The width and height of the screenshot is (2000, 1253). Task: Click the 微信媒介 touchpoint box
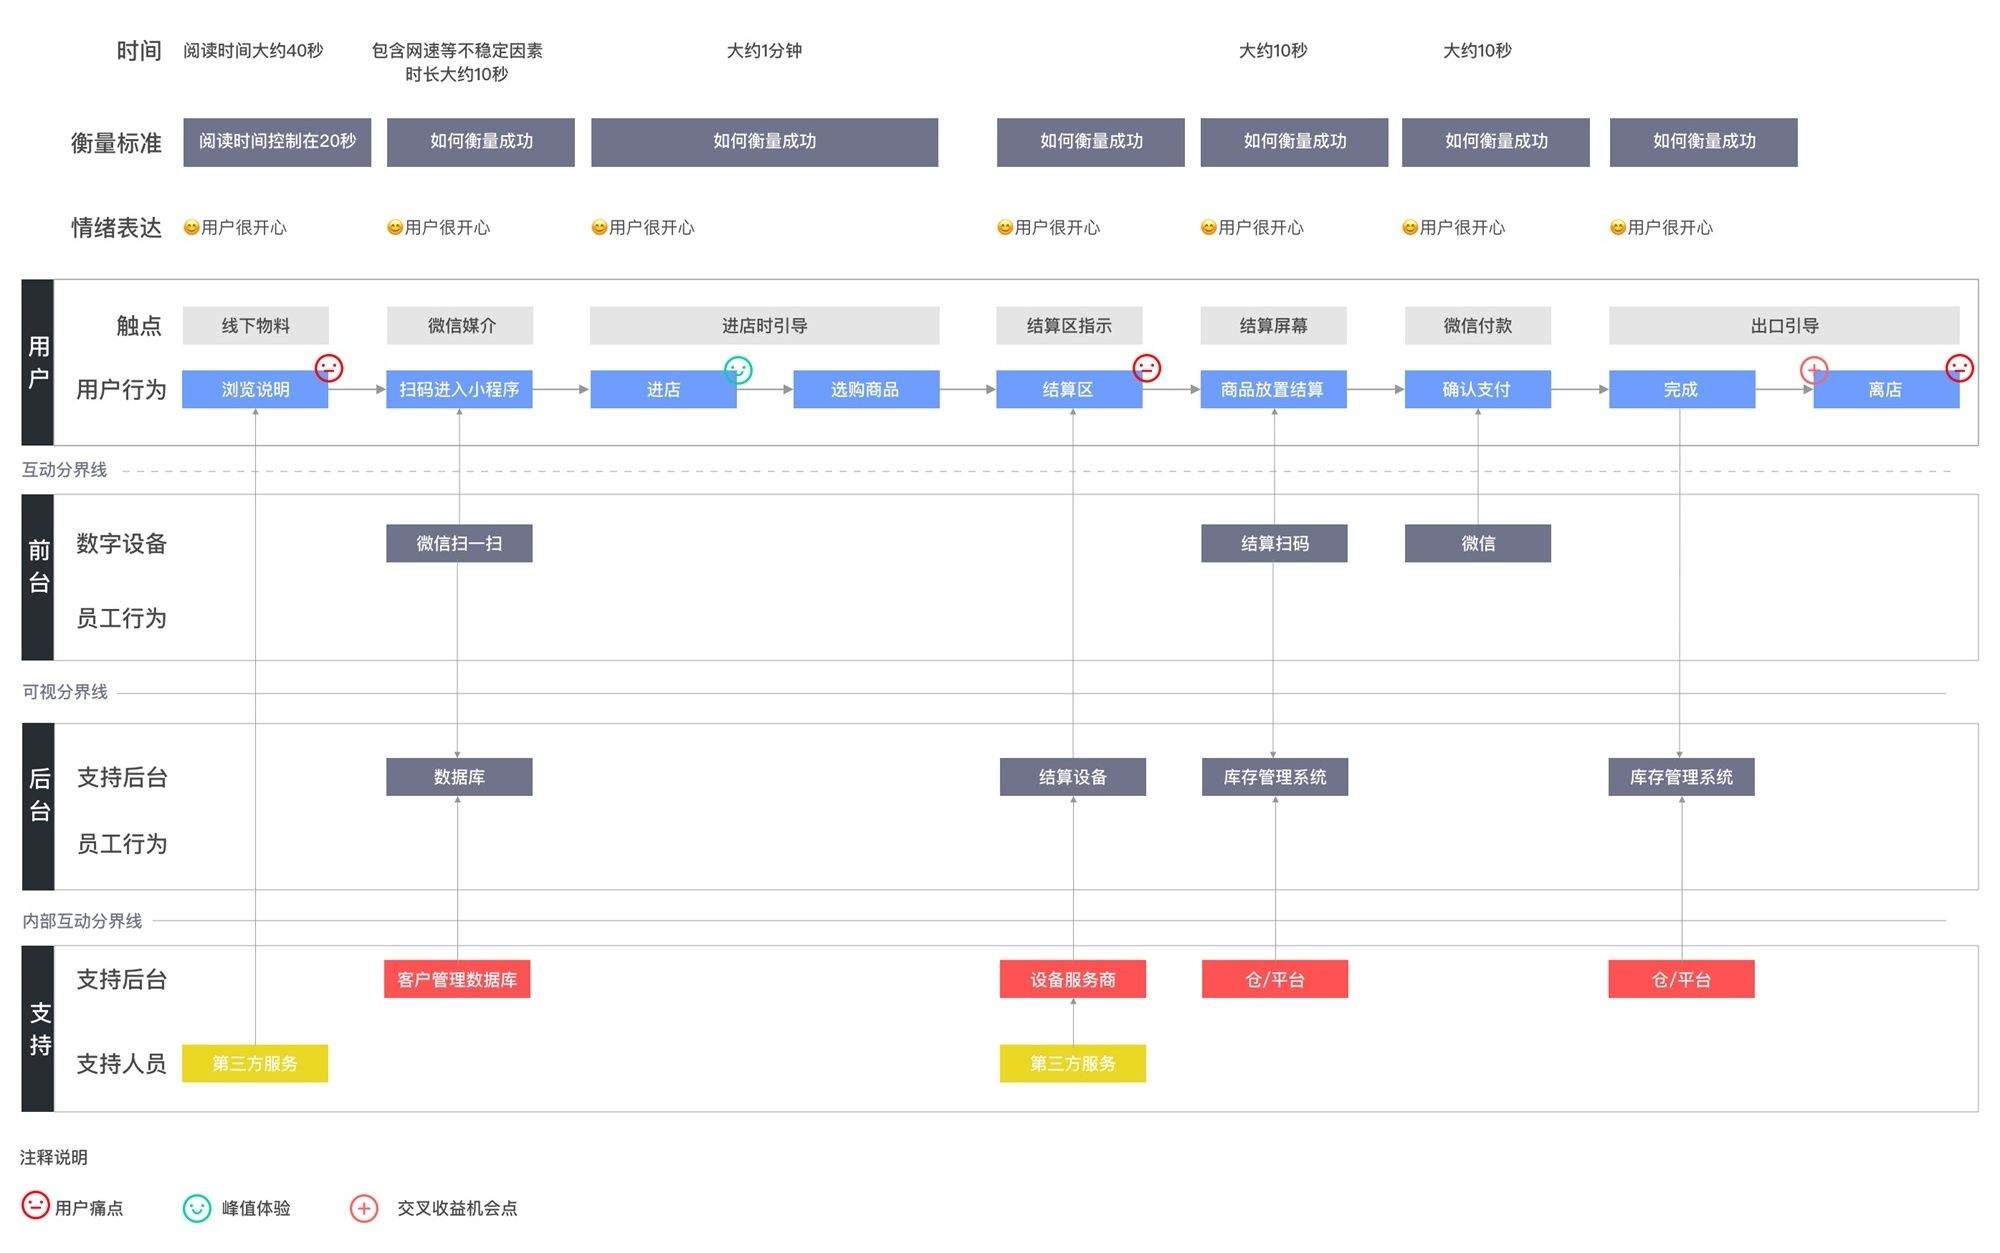459,325
